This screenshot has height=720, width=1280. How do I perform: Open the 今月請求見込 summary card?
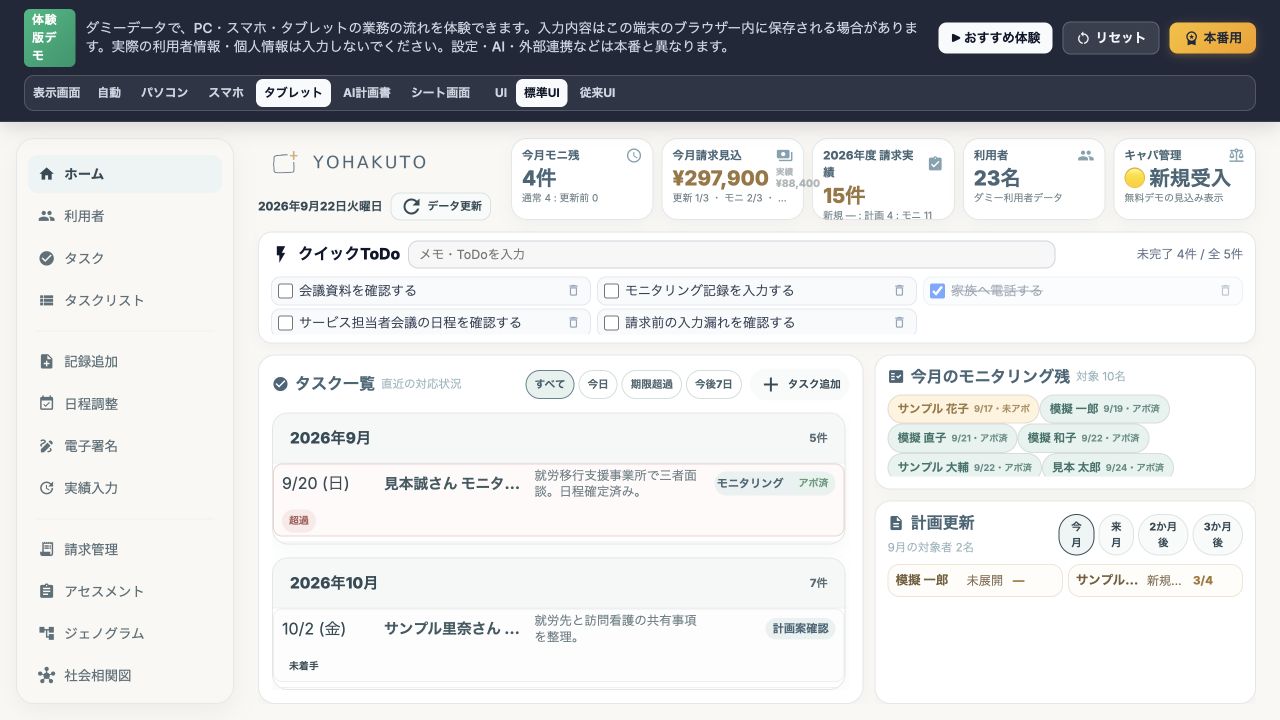[732, 179]
